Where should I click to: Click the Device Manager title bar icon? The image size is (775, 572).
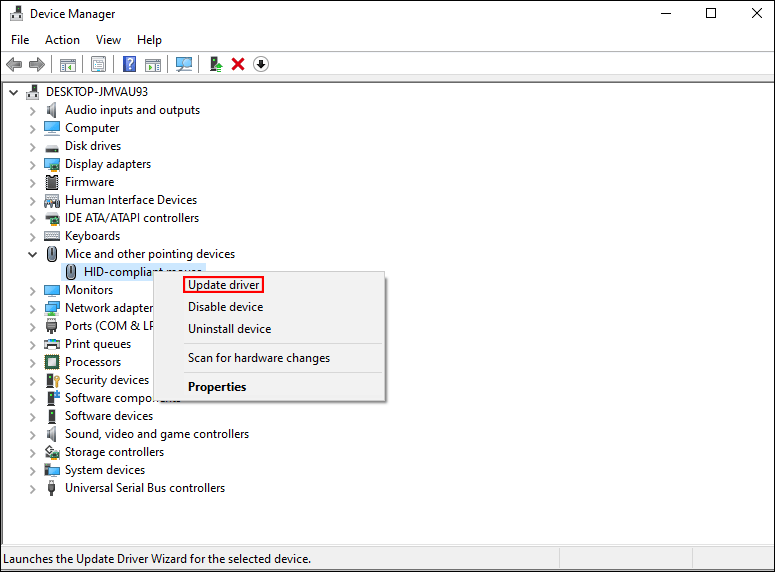[16, 13]
